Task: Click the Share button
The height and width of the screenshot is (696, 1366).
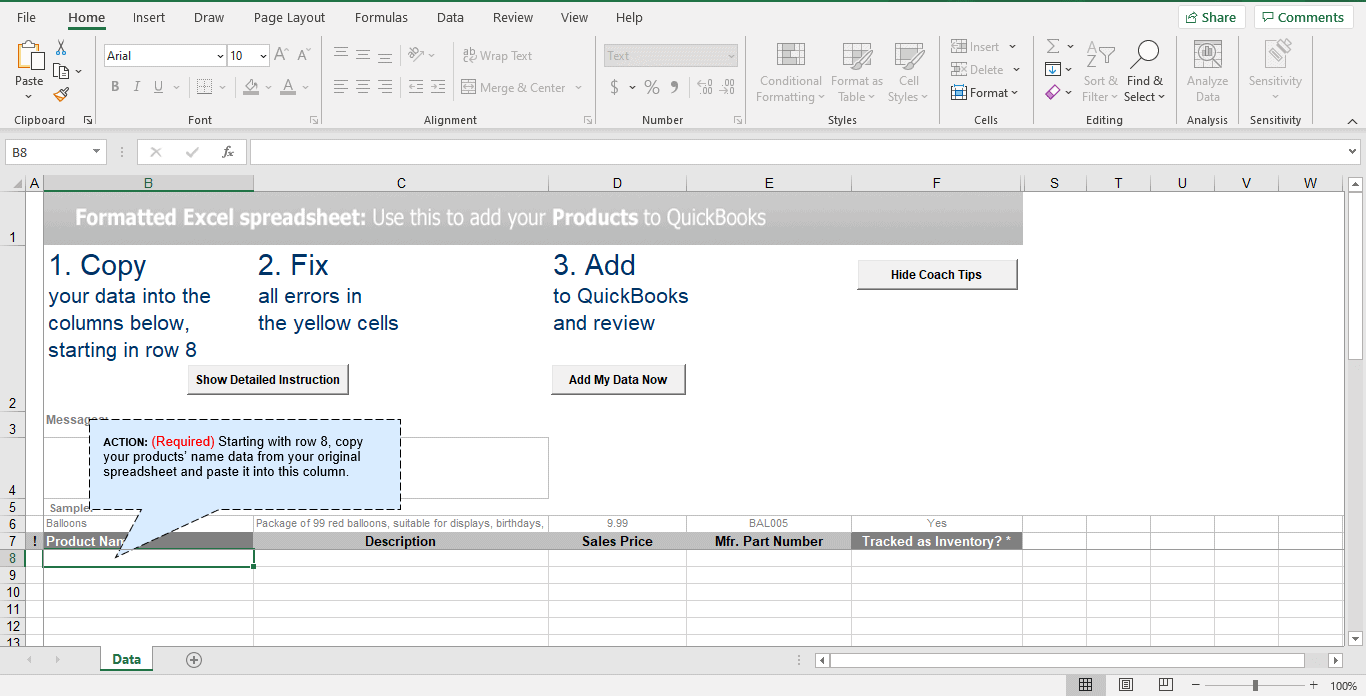Action: 1211,17
